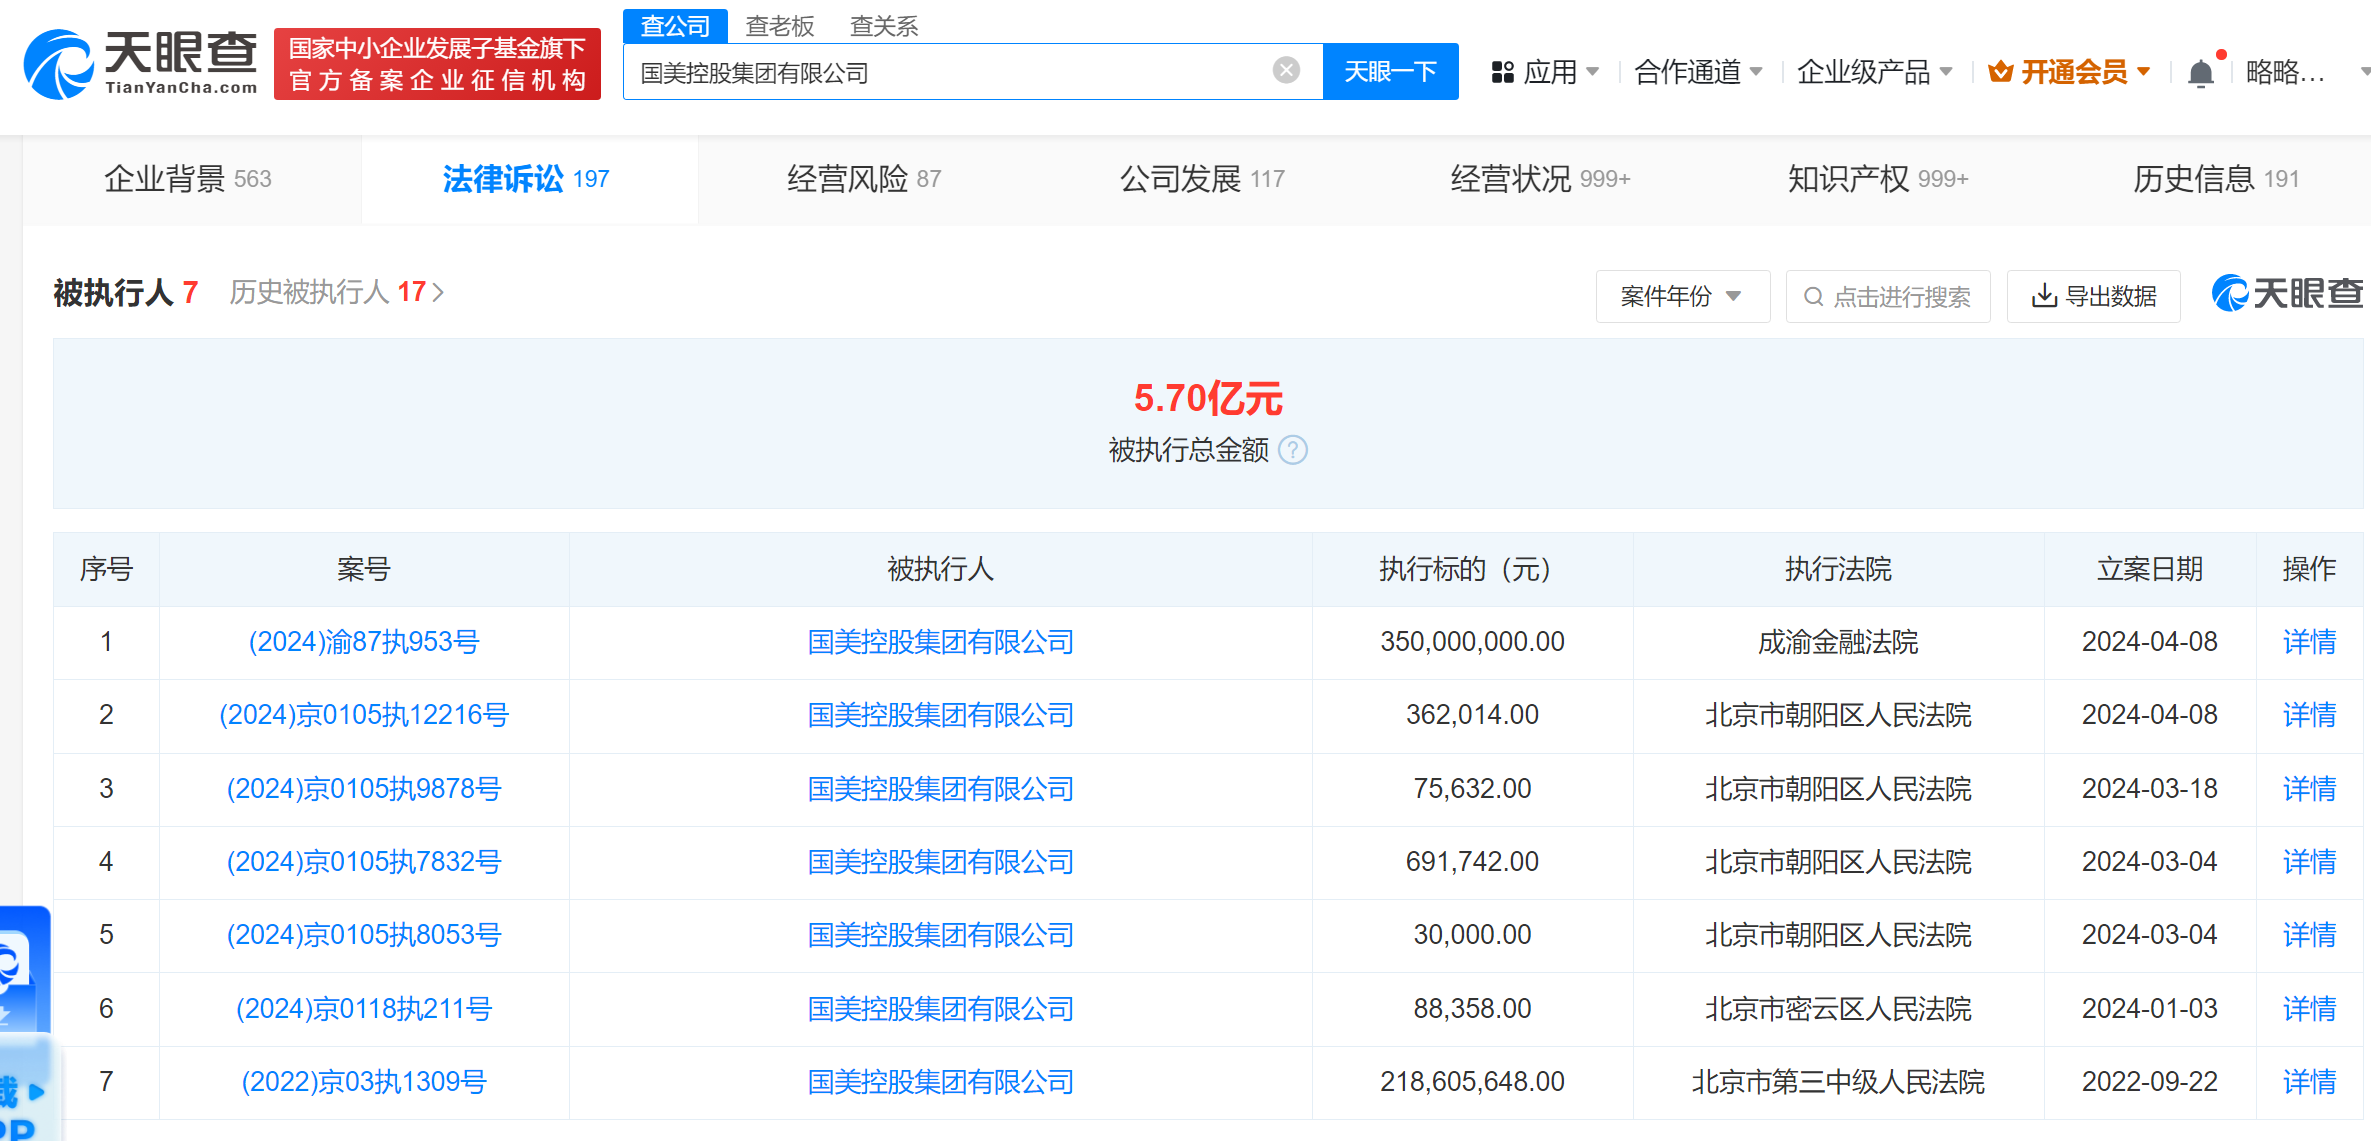The width and height of the screenshot is (2371, 1141).
Task: Open 详情 for 30,000.00 case
Action: pyautogui.click(x=2309, y=935)
